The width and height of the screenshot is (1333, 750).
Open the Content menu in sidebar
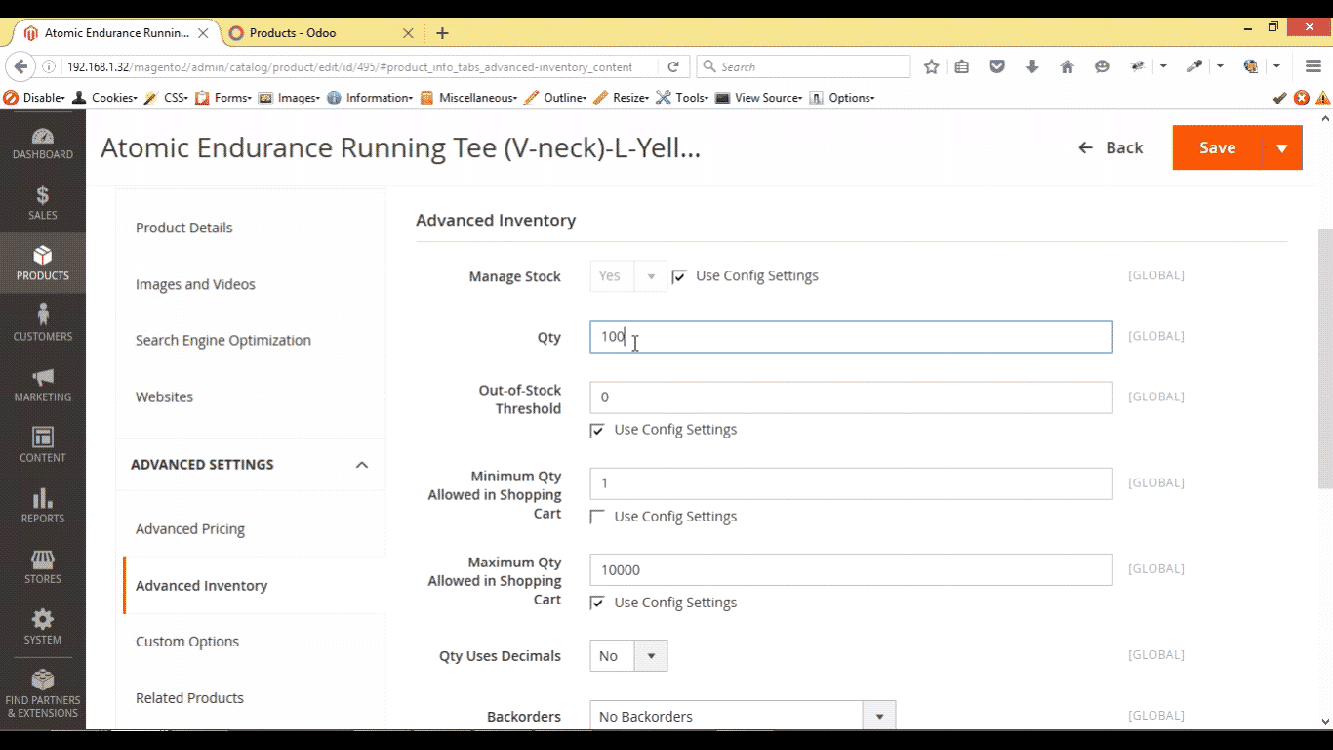coord(42,445)
